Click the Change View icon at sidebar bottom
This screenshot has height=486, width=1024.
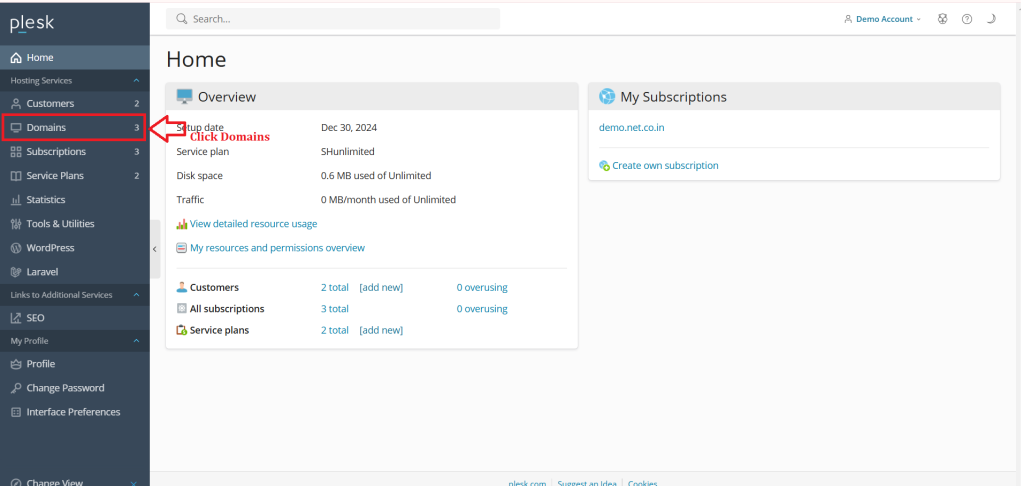tap(16, 482)
